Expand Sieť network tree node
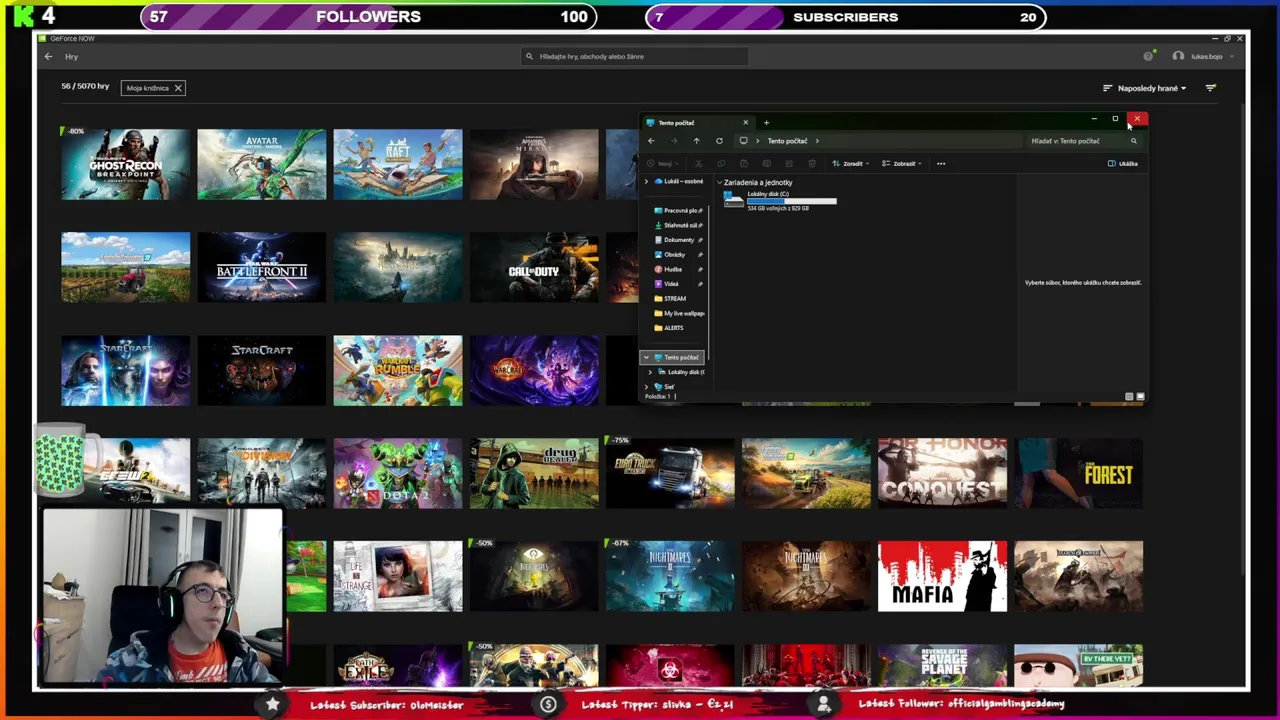Viewport: 1280px width, 720px height. 646,386
